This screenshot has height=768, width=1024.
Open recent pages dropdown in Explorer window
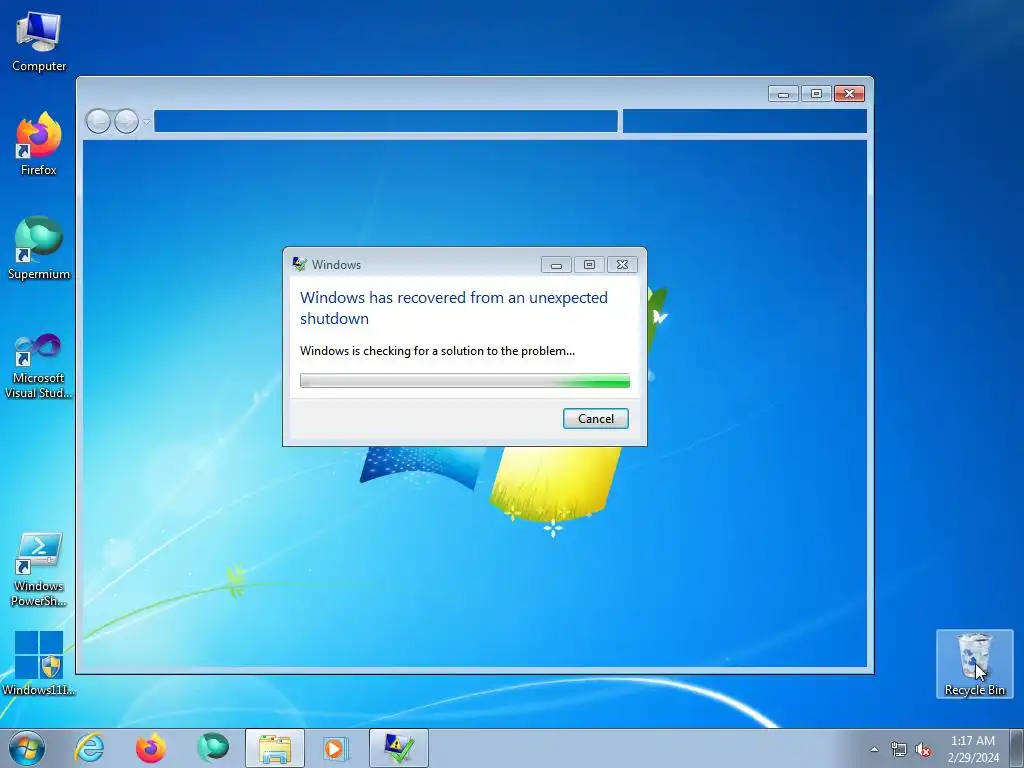coord(146,121)
